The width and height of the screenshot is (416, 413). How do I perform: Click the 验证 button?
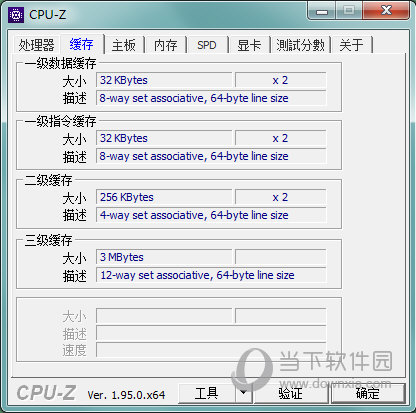tap(291, 393)
